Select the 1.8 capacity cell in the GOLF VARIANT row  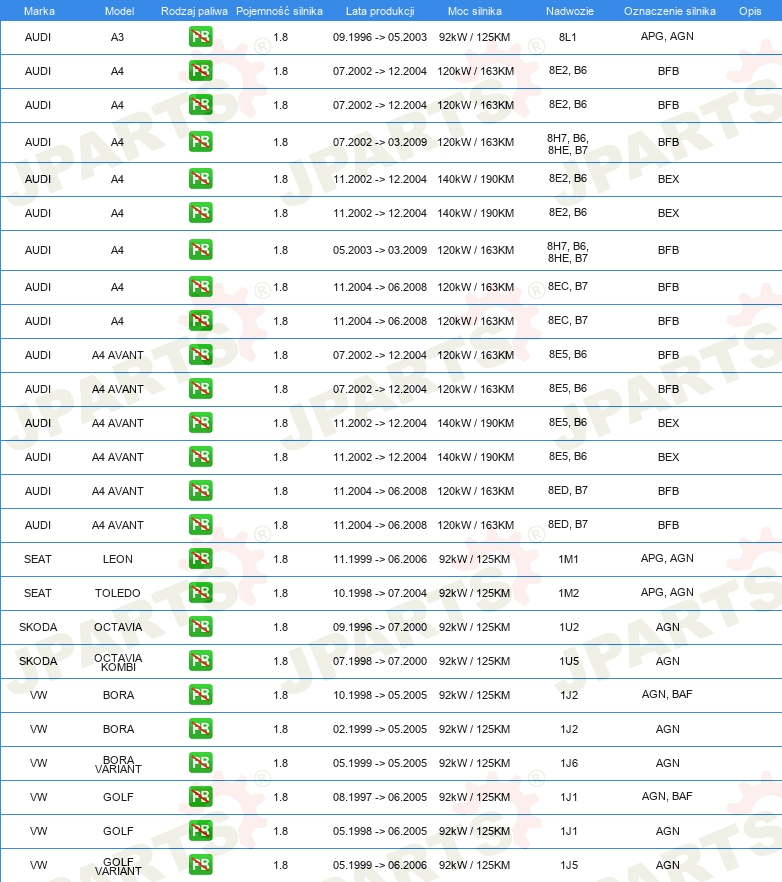click(281, 865)
